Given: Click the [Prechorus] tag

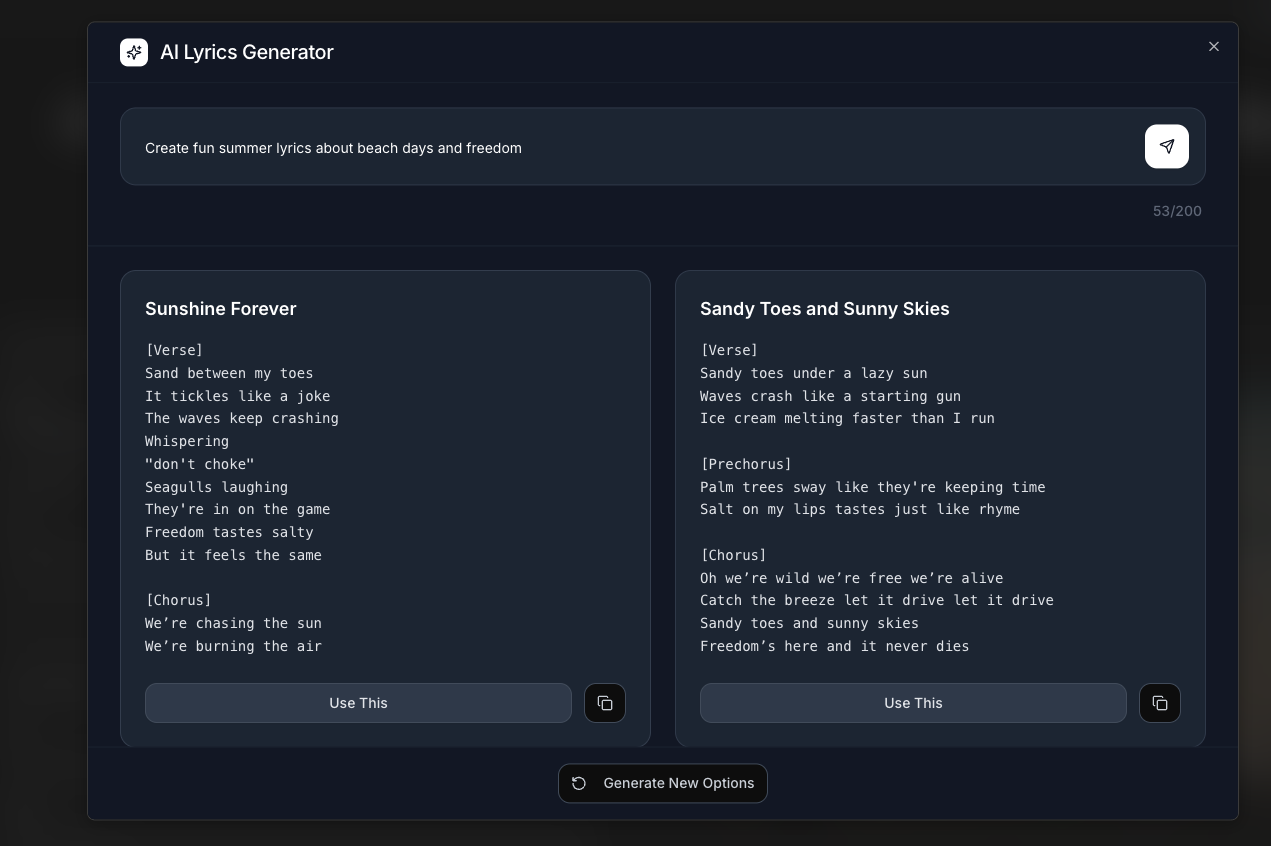Looking at the screenshot, I should click(746, 464).
